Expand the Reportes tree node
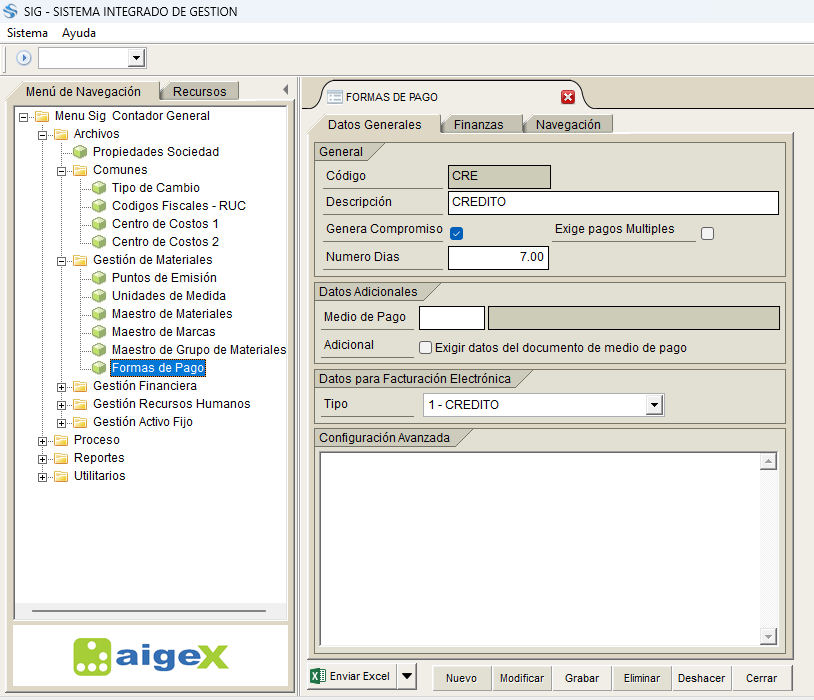814x700 pixels. point(43,459)
